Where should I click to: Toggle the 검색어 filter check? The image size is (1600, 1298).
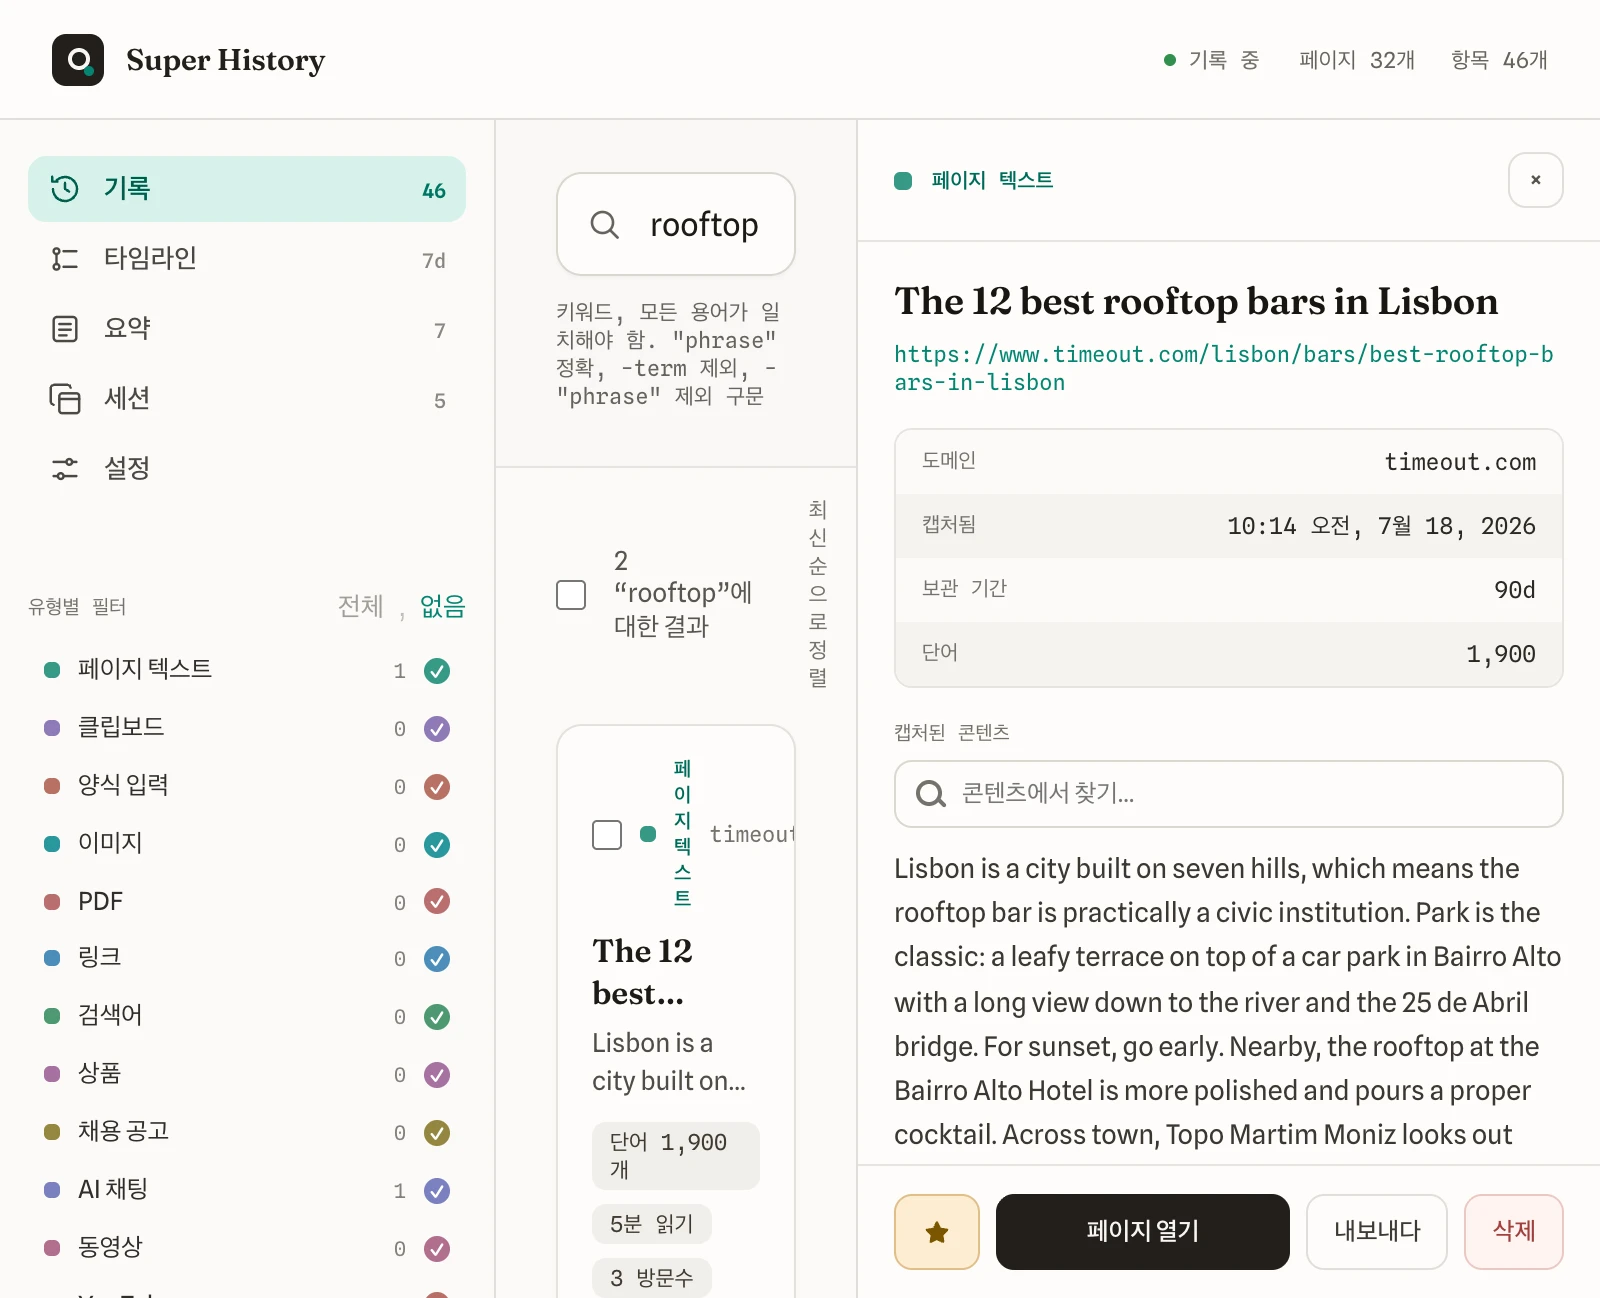437,1017
